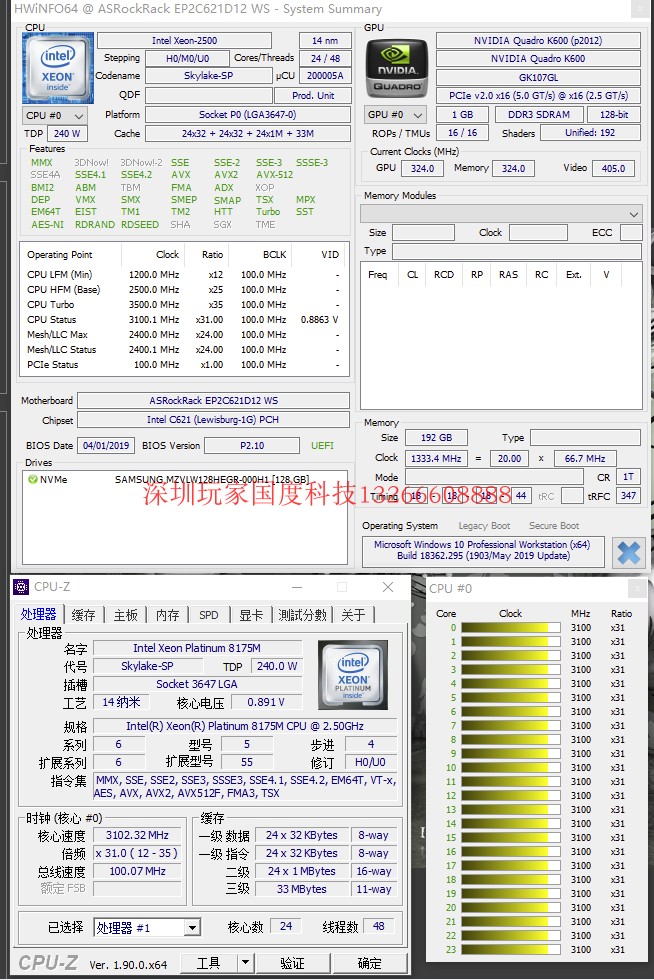This screenshot has width=654, height=980.
Task: Click the Core 23 clock bar
Action: point(511,949)
